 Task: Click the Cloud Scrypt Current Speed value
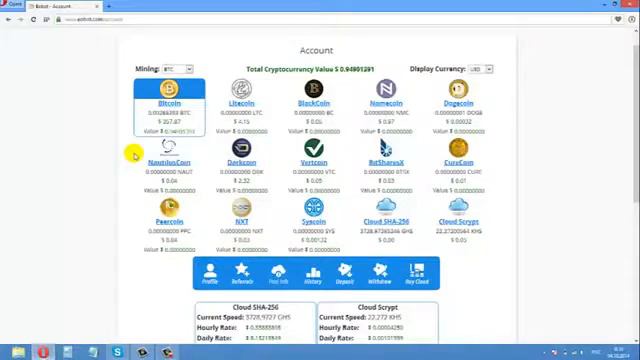384,317
